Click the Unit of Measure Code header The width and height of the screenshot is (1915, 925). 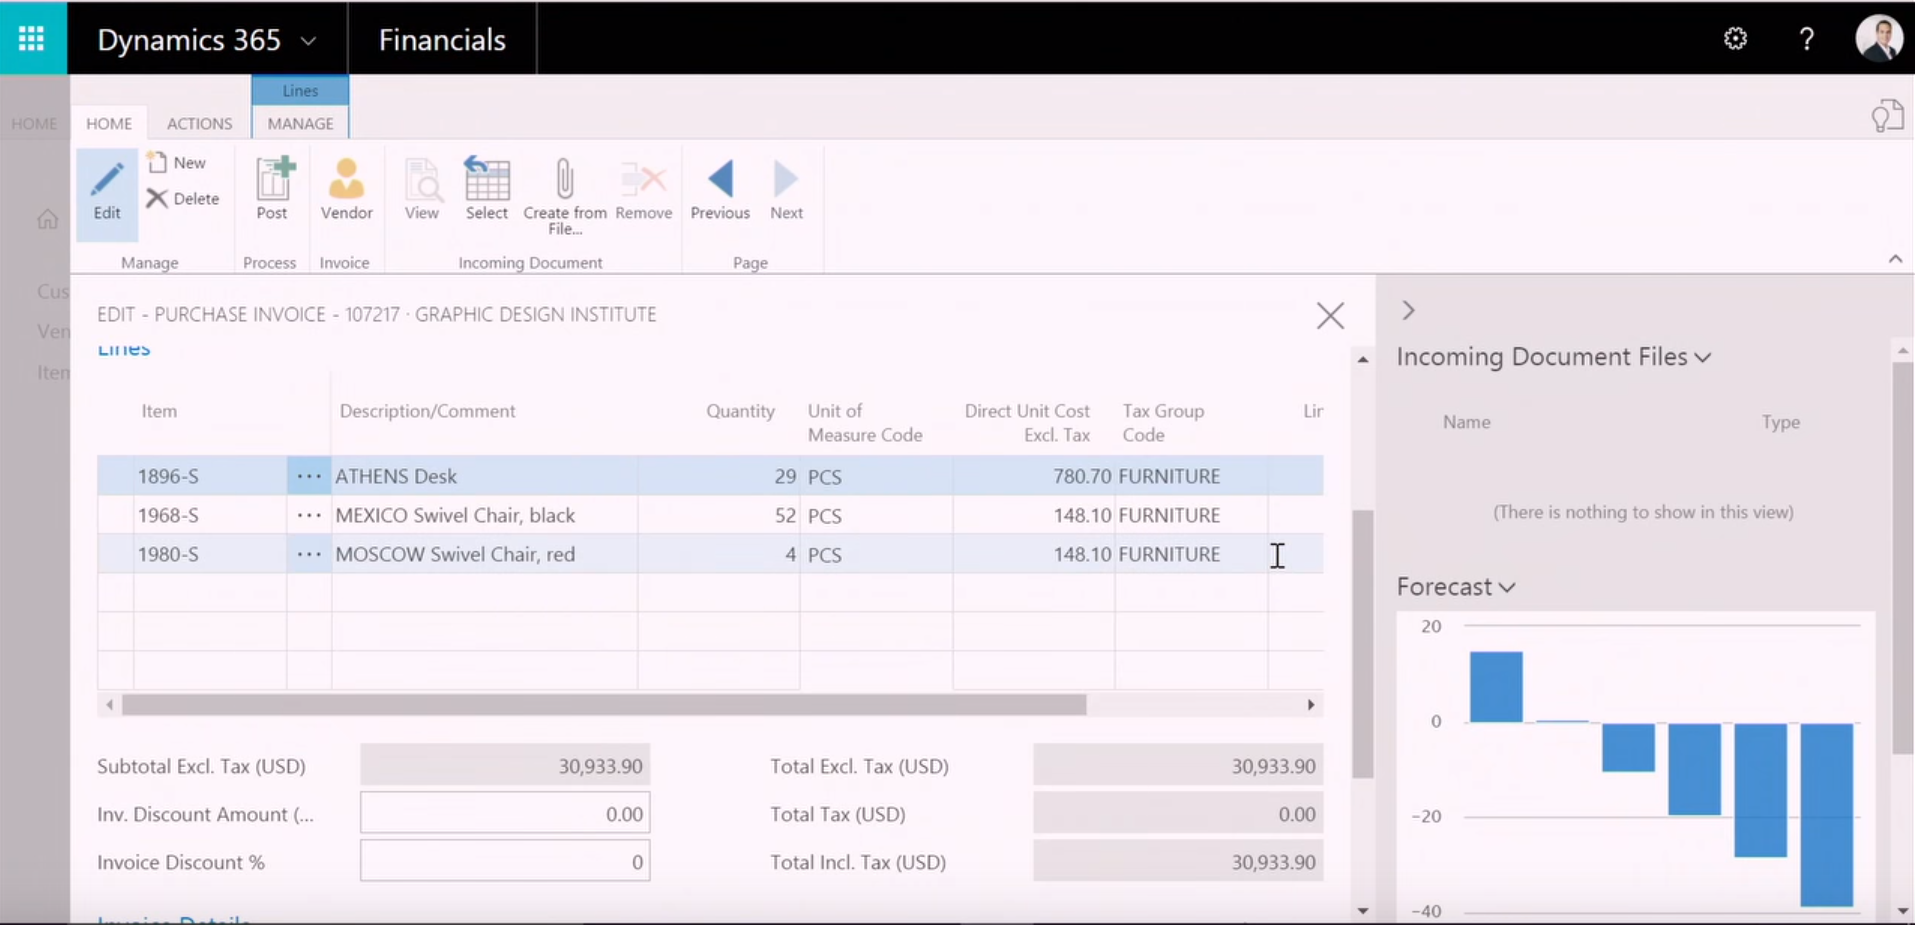tap(865, 423)
